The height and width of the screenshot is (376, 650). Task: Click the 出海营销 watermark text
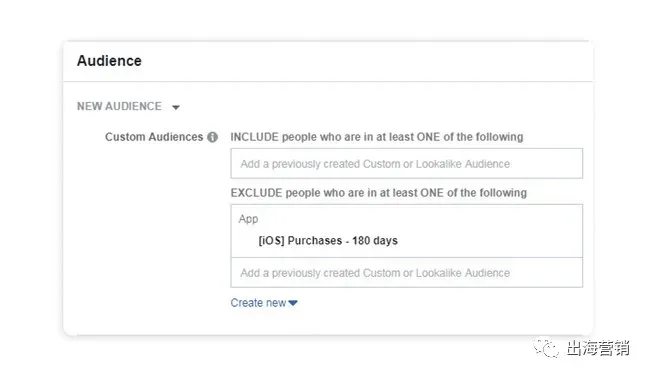598,348
